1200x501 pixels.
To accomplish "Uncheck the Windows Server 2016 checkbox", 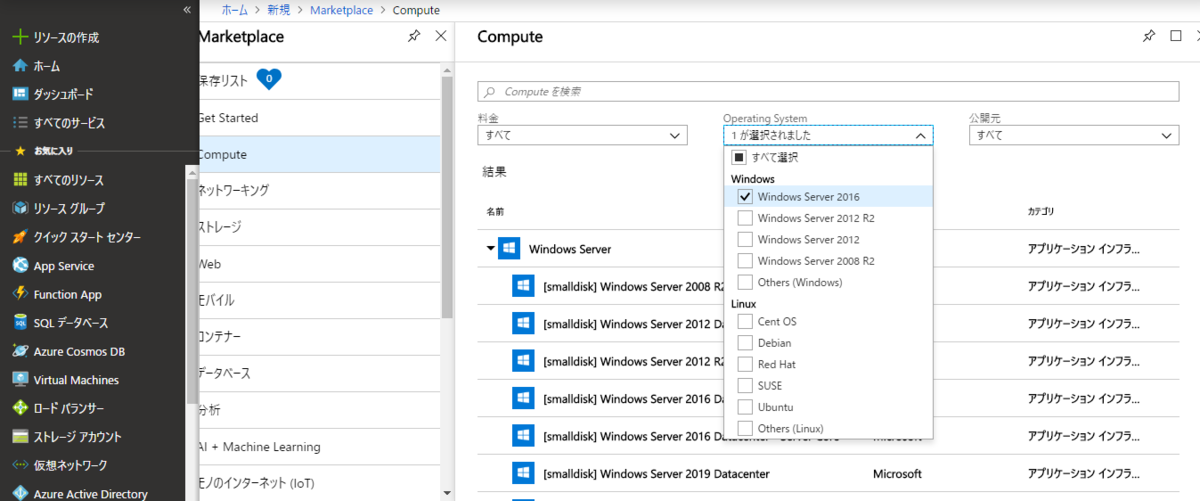I will [x=744, y=197].
